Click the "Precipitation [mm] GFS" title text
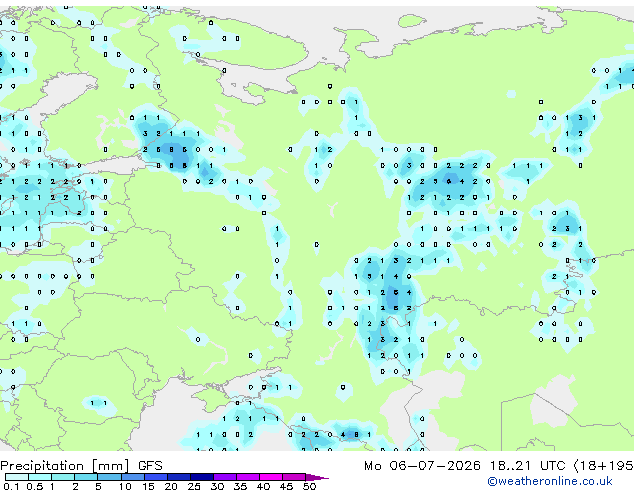The width and height of the screenshot is (634, 490). (x=81, y=466)
